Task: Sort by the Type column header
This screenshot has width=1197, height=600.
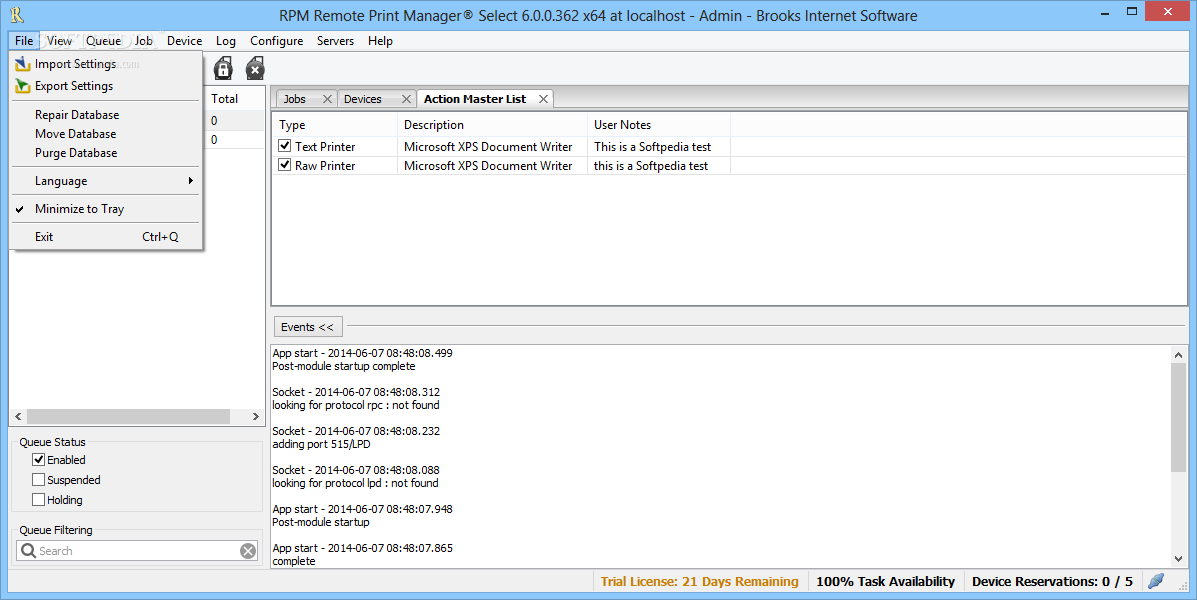Action: 334,124
